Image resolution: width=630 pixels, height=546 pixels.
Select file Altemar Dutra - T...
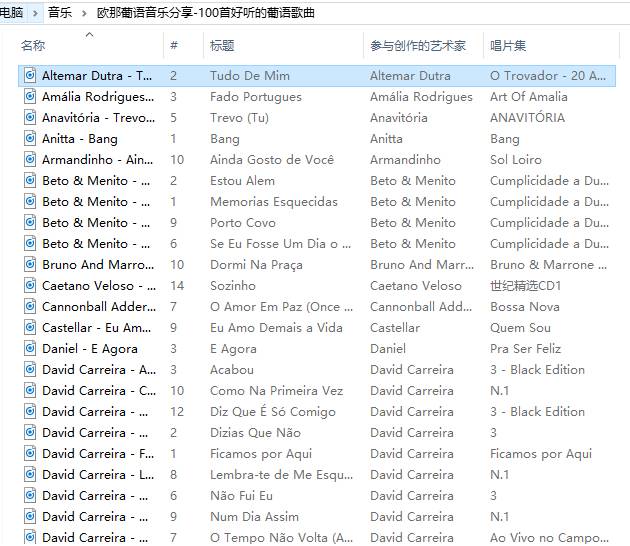click(97, 75)
